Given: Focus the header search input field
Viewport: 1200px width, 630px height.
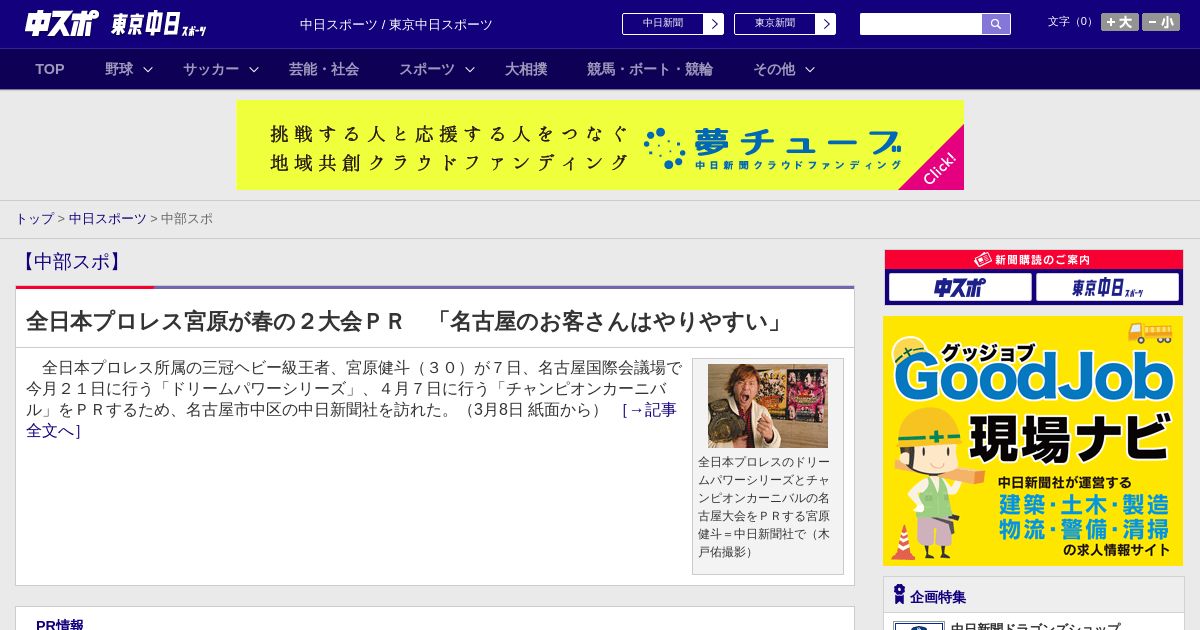Looking at the screenshot, I should pyautogui.click(x=921, y=24).
